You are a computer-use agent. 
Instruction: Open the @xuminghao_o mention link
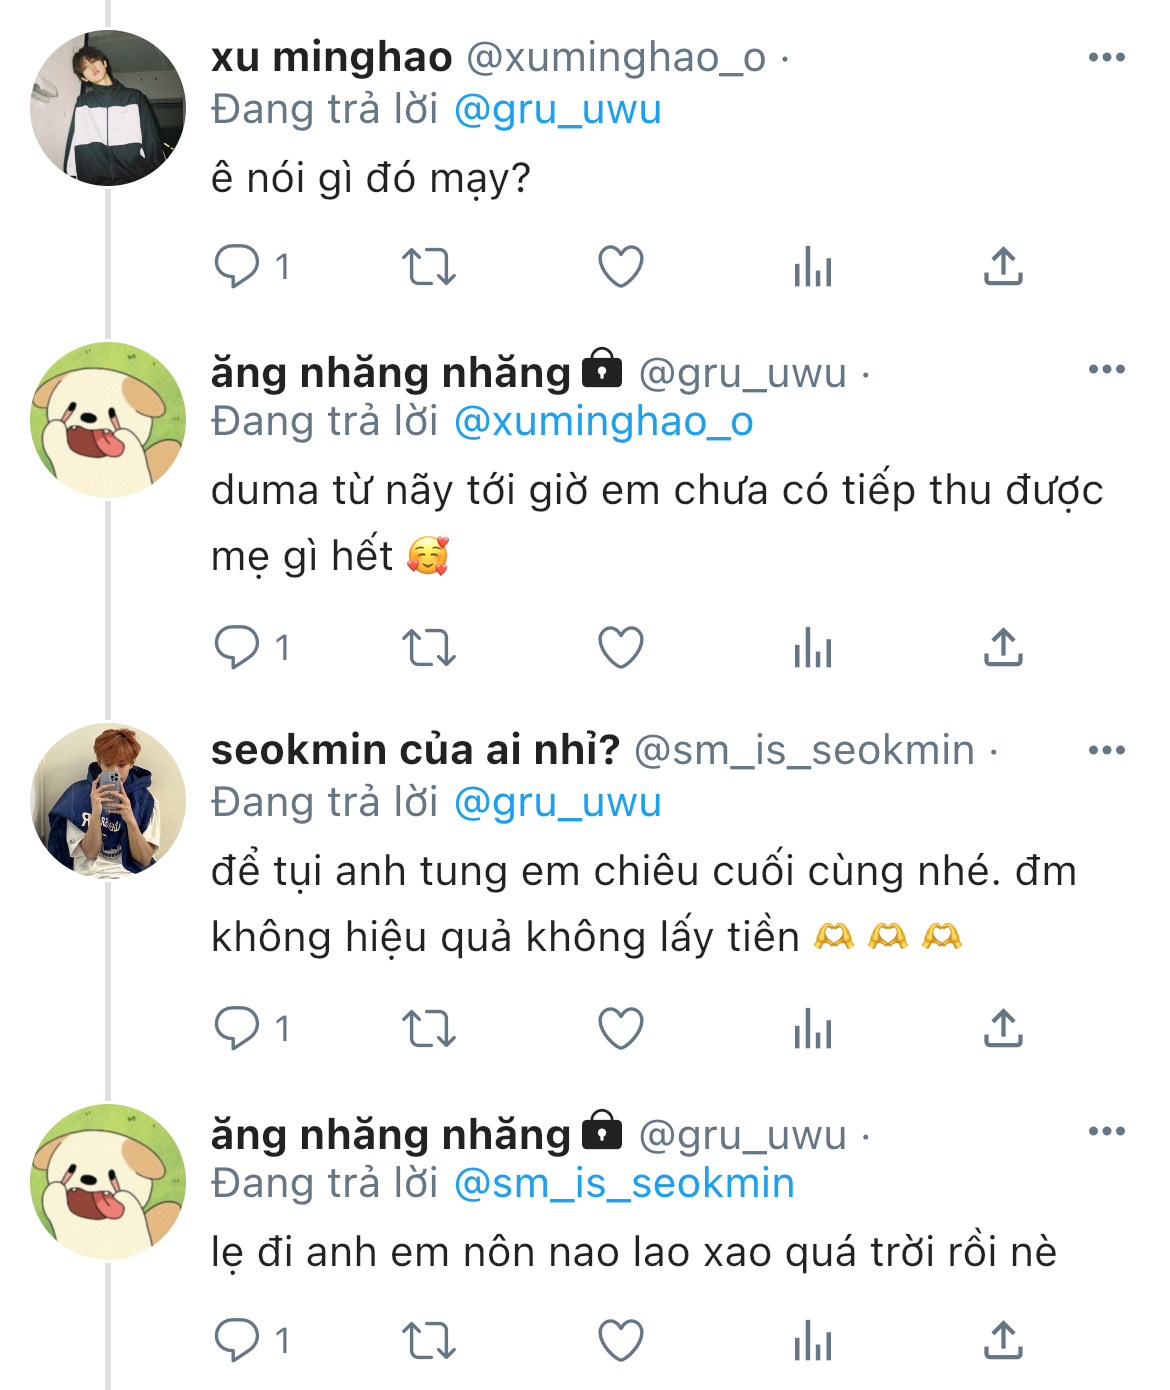[603, 422]
